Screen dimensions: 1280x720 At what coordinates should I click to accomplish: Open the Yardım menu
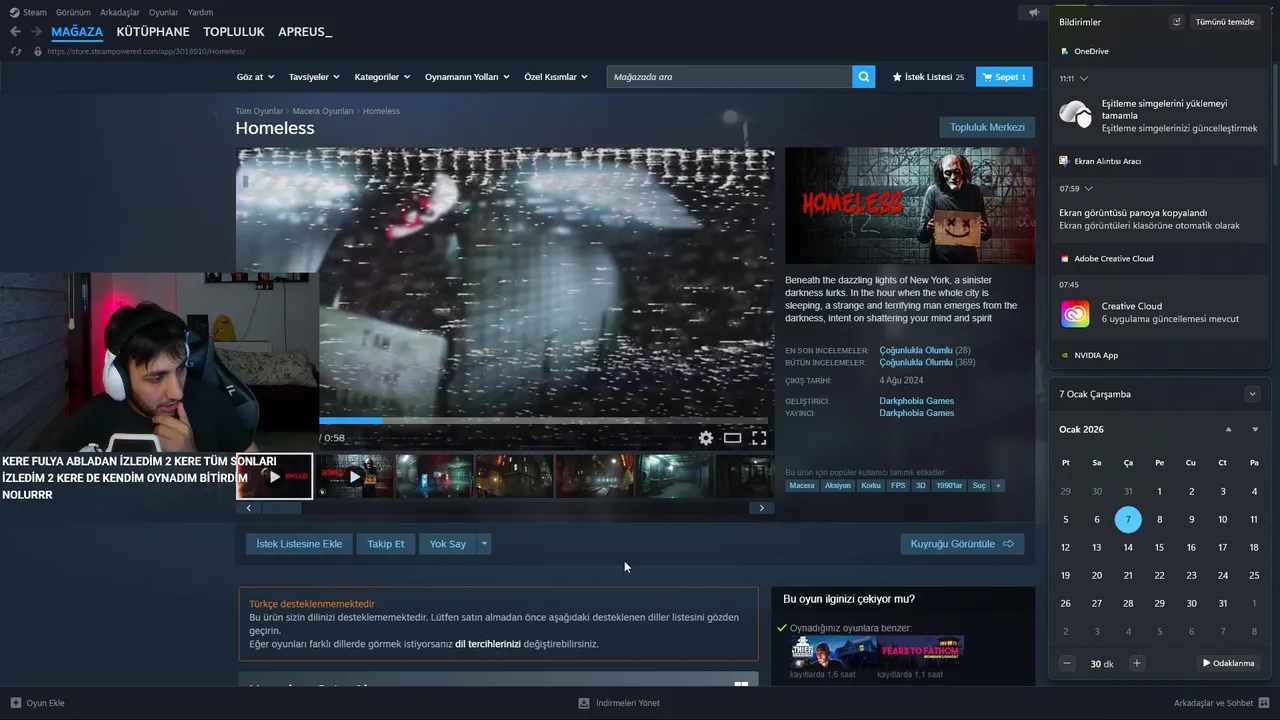[201, 12]
